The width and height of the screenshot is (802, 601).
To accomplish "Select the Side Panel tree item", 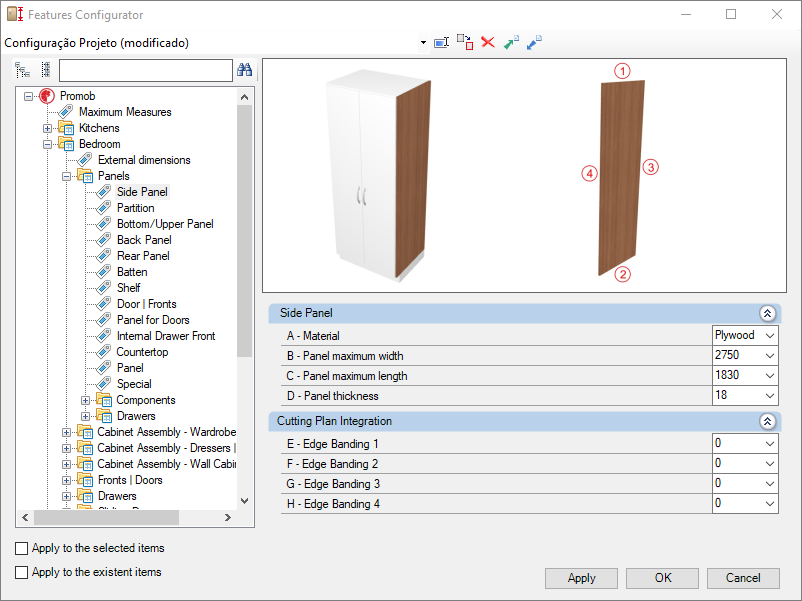I will pyautogui.click(x=142, y=192).
